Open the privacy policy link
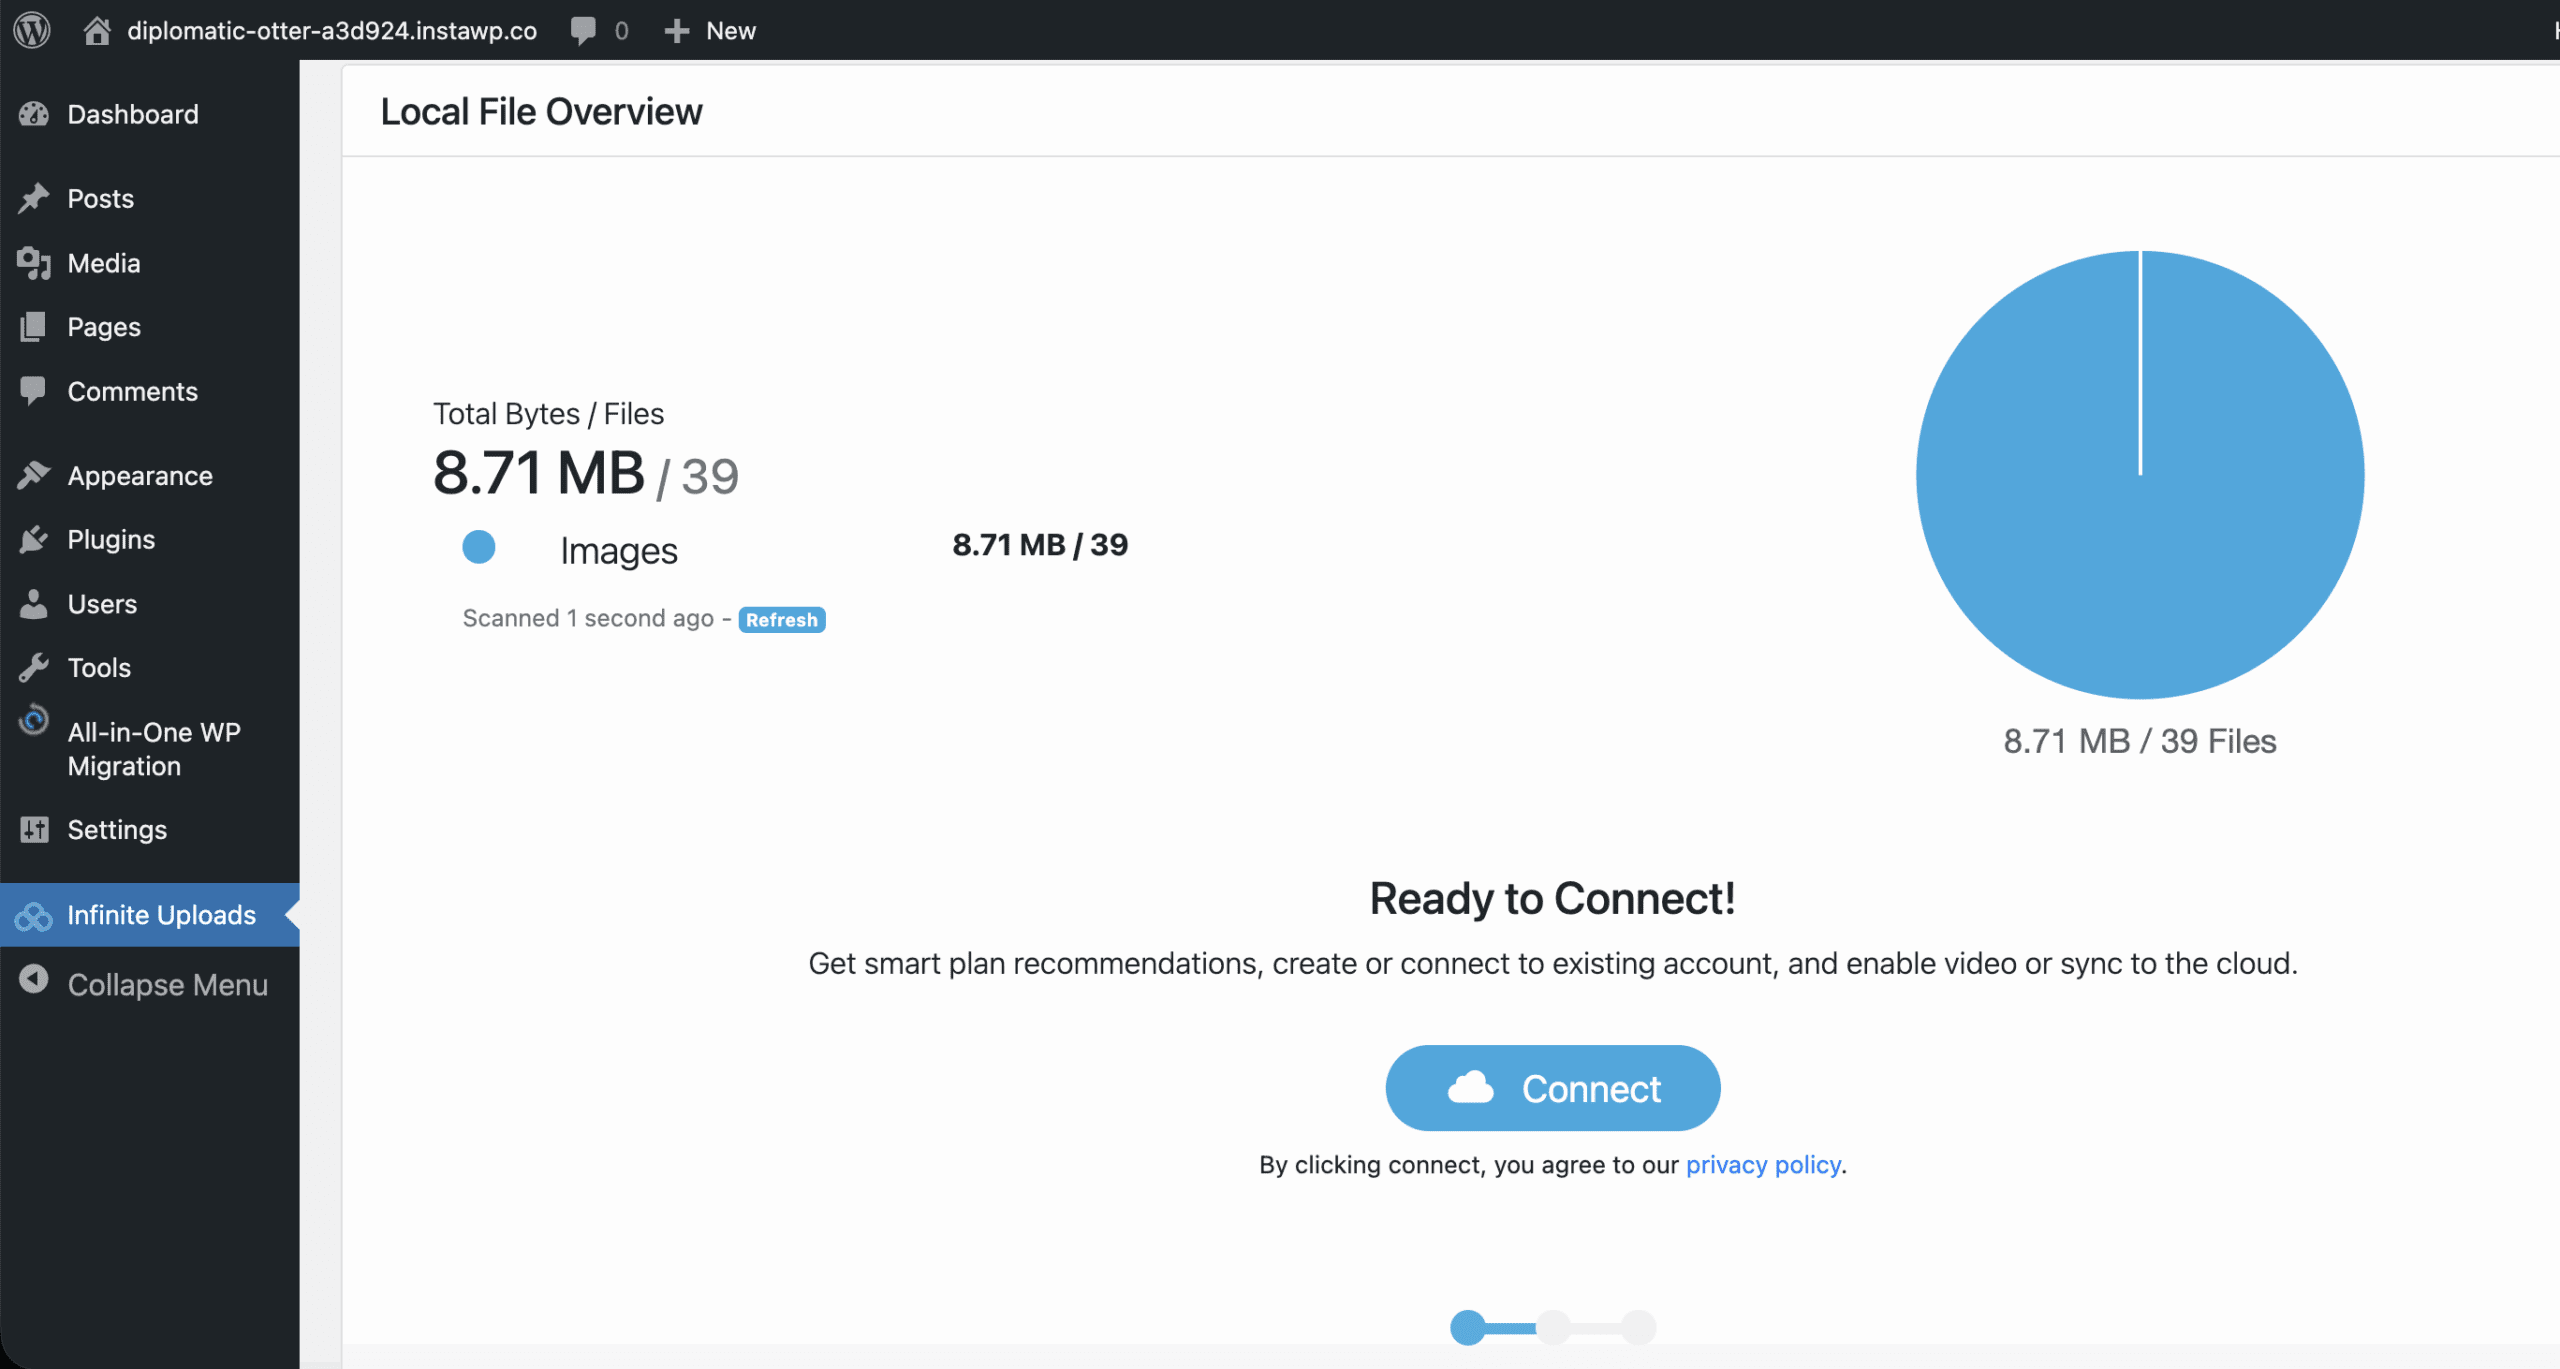2560x1369 pixels. click(1763, 1165)
